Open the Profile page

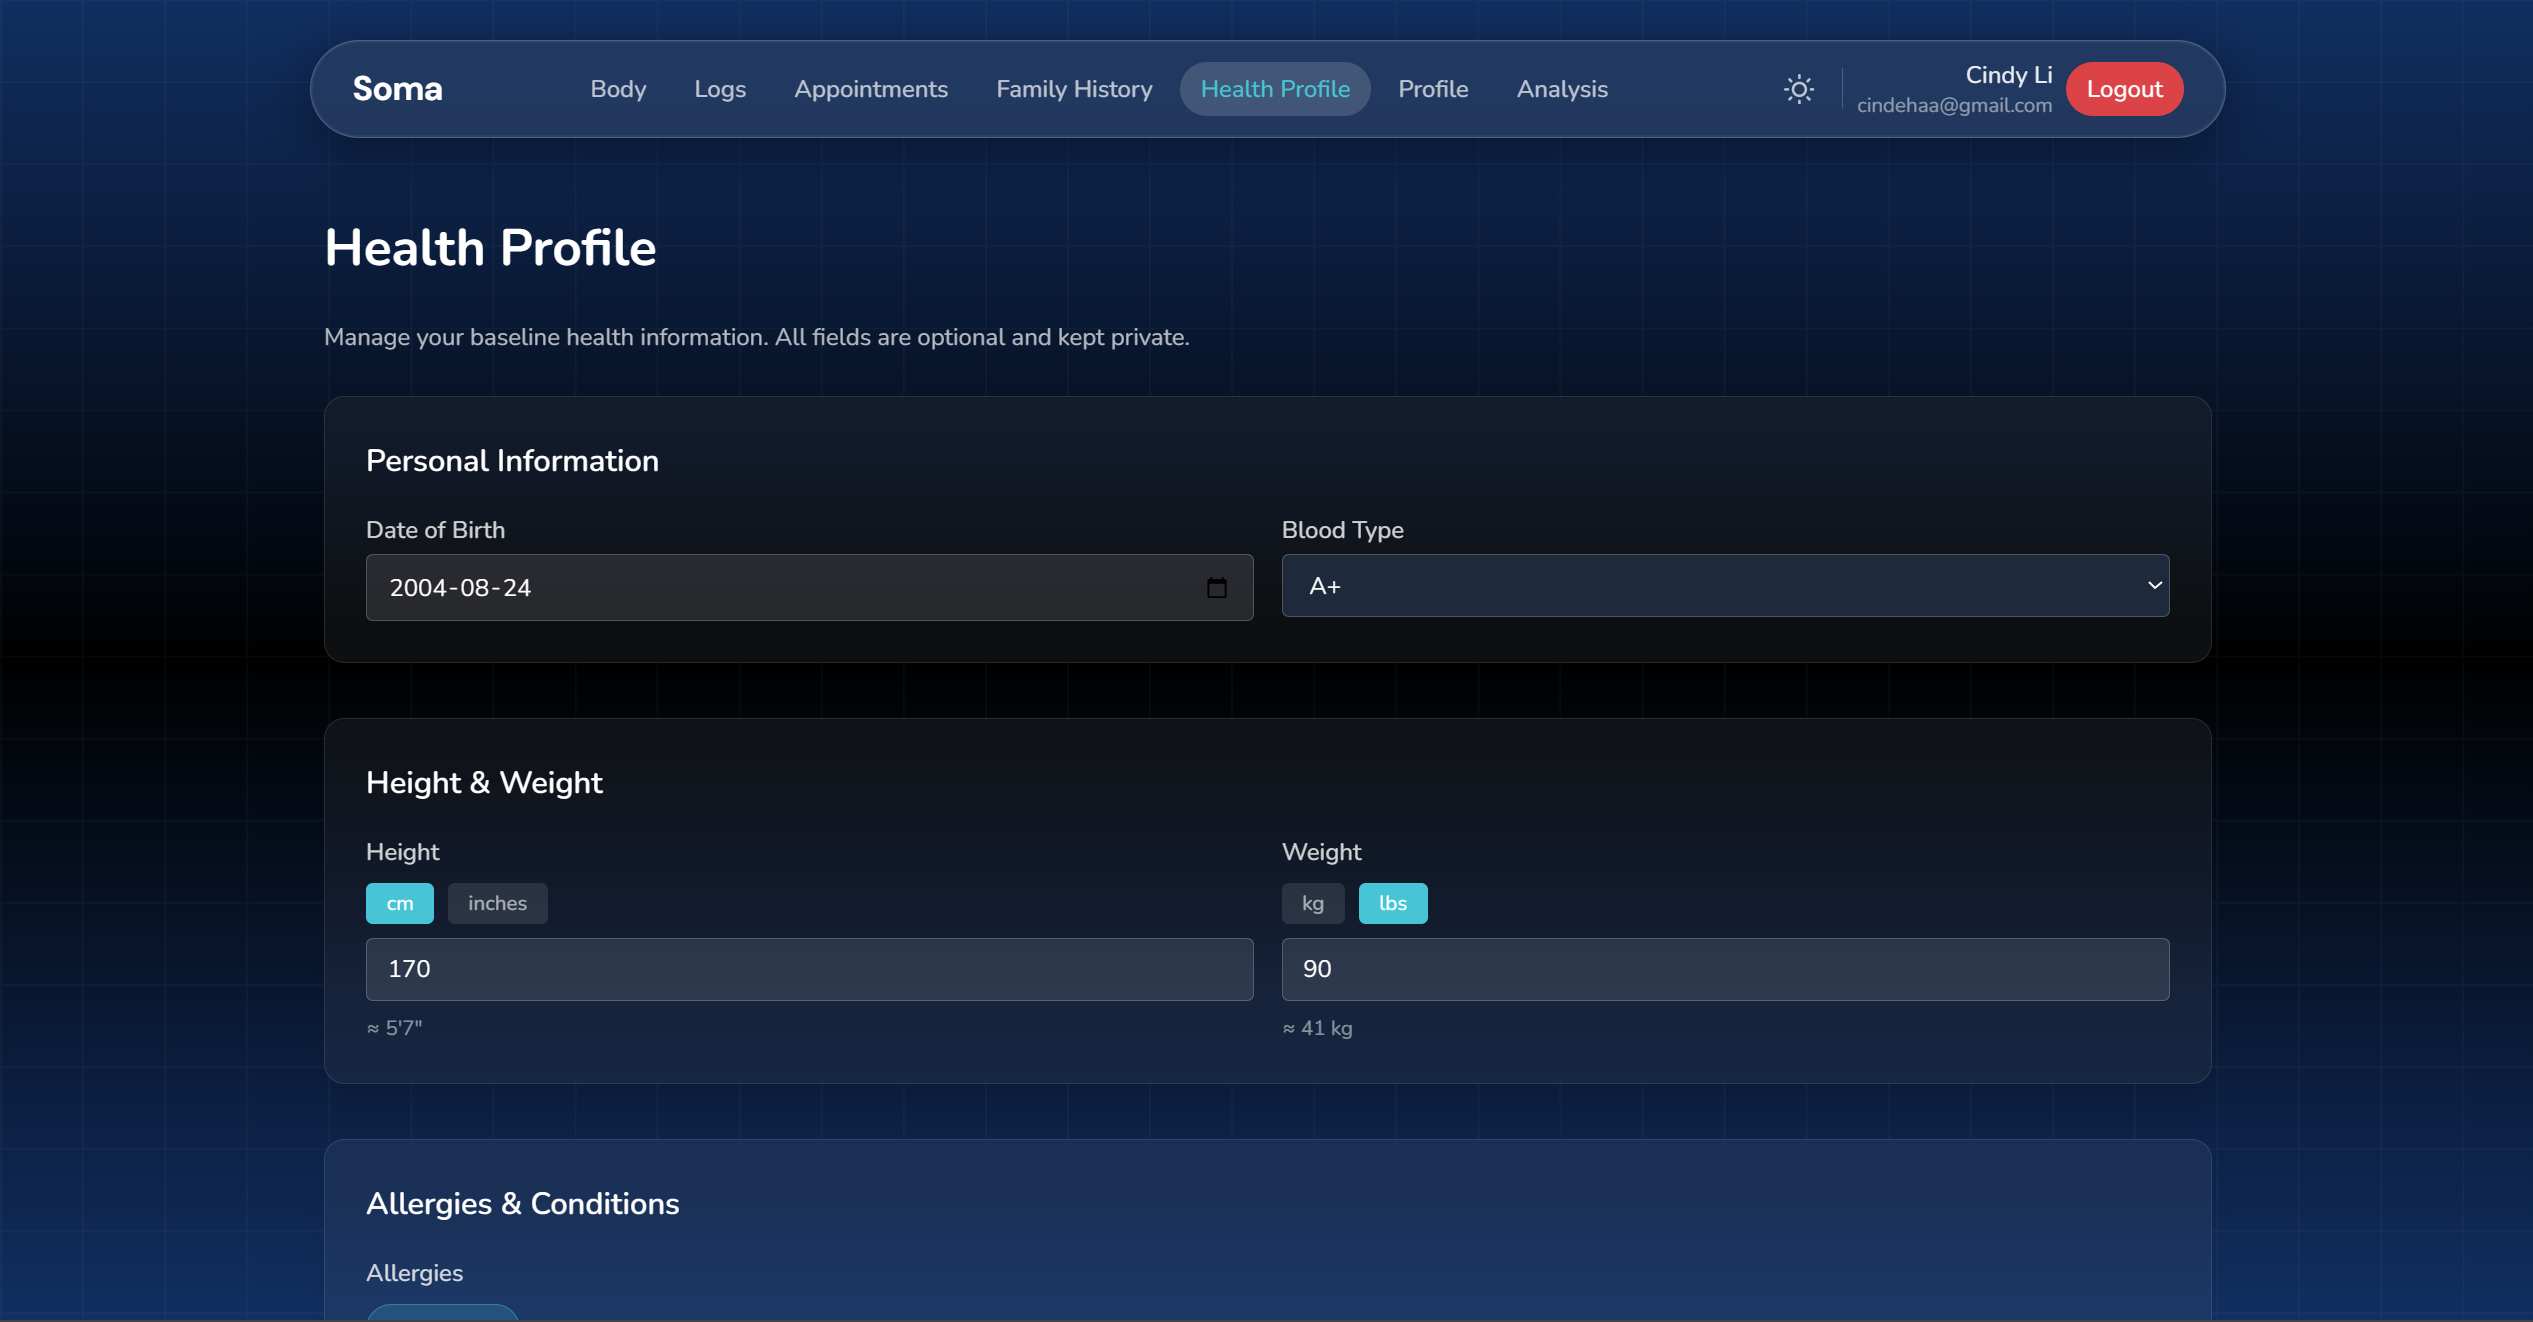pyautogui.click(x=1432, y=89)
